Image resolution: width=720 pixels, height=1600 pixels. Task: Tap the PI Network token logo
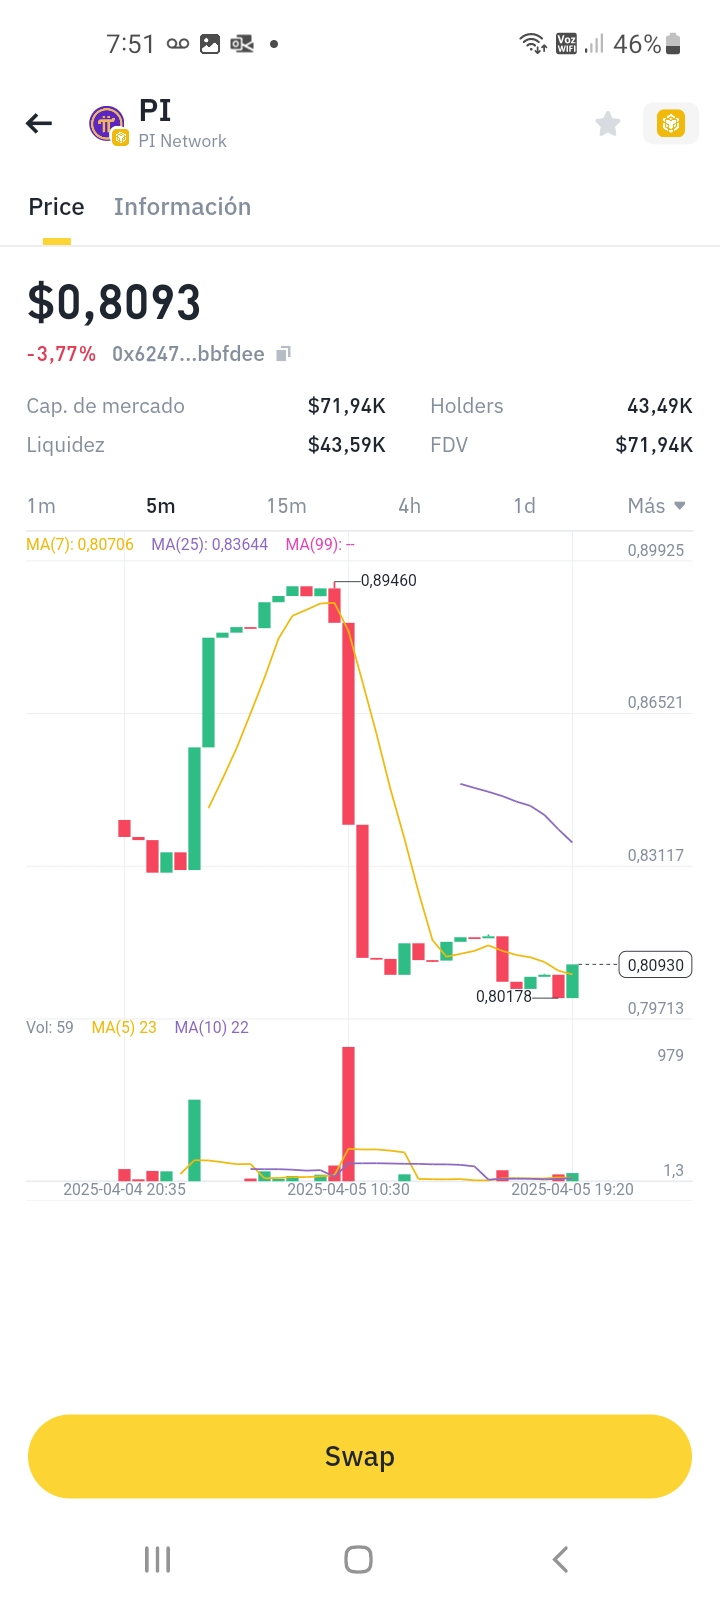coord(107,124)
